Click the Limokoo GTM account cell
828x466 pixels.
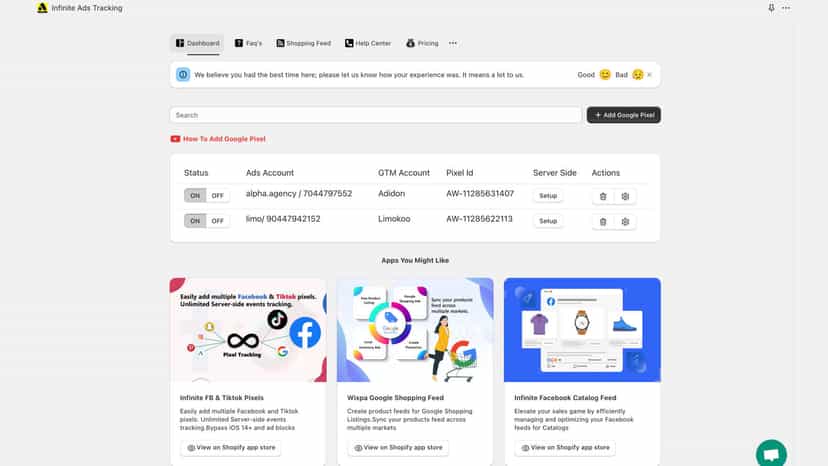(x=394, y=219)
